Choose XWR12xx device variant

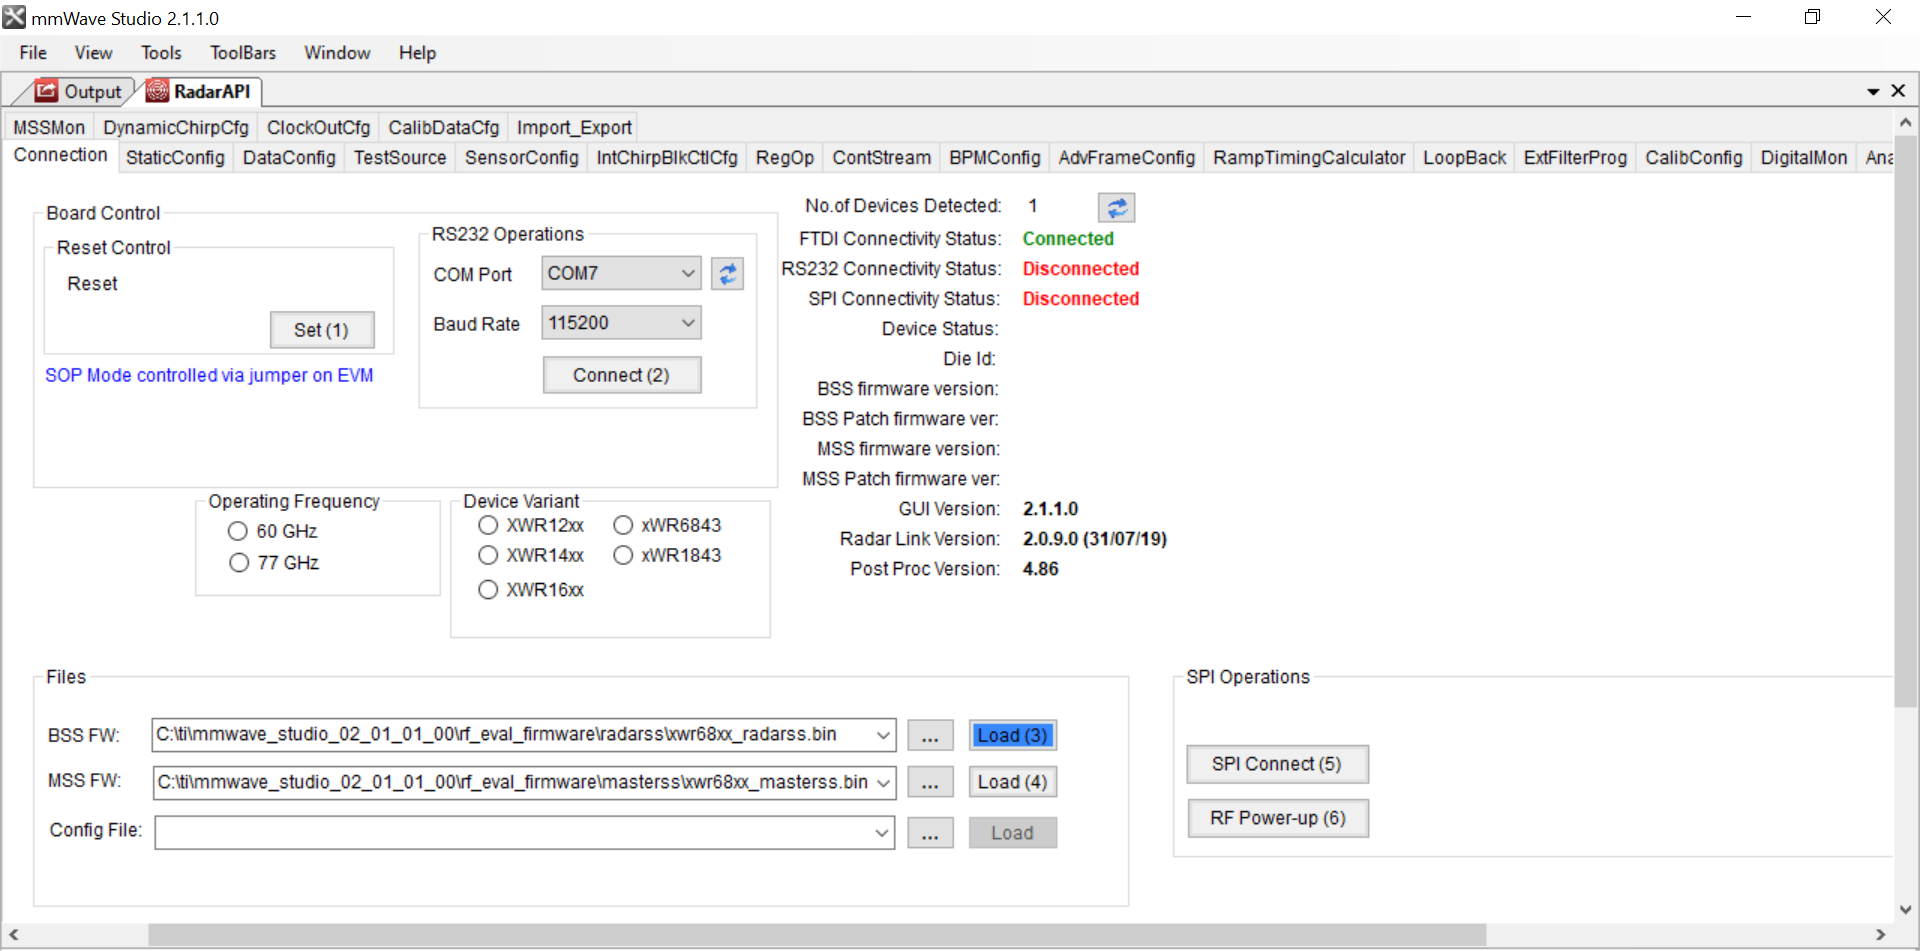click(x=488, y=525)
